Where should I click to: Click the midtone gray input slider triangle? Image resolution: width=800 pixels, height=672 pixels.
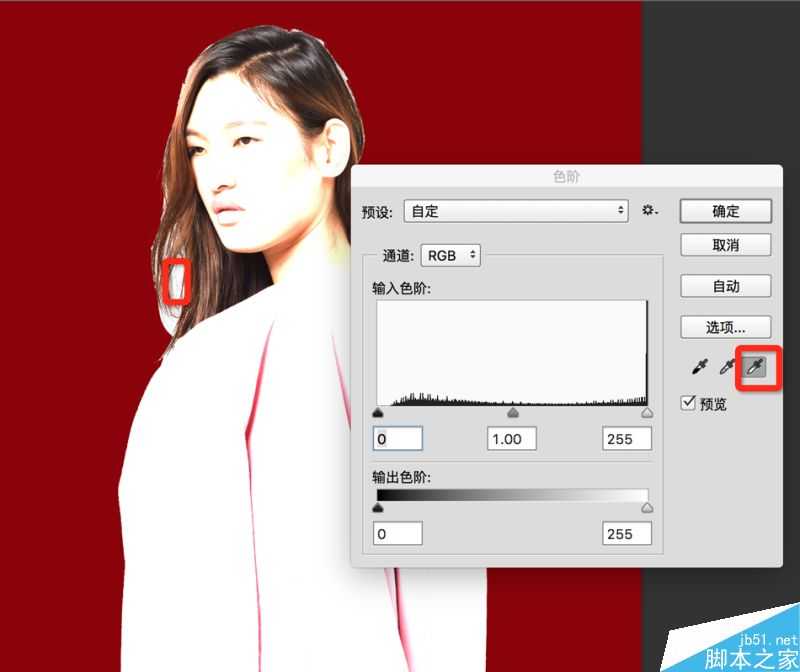513,411
